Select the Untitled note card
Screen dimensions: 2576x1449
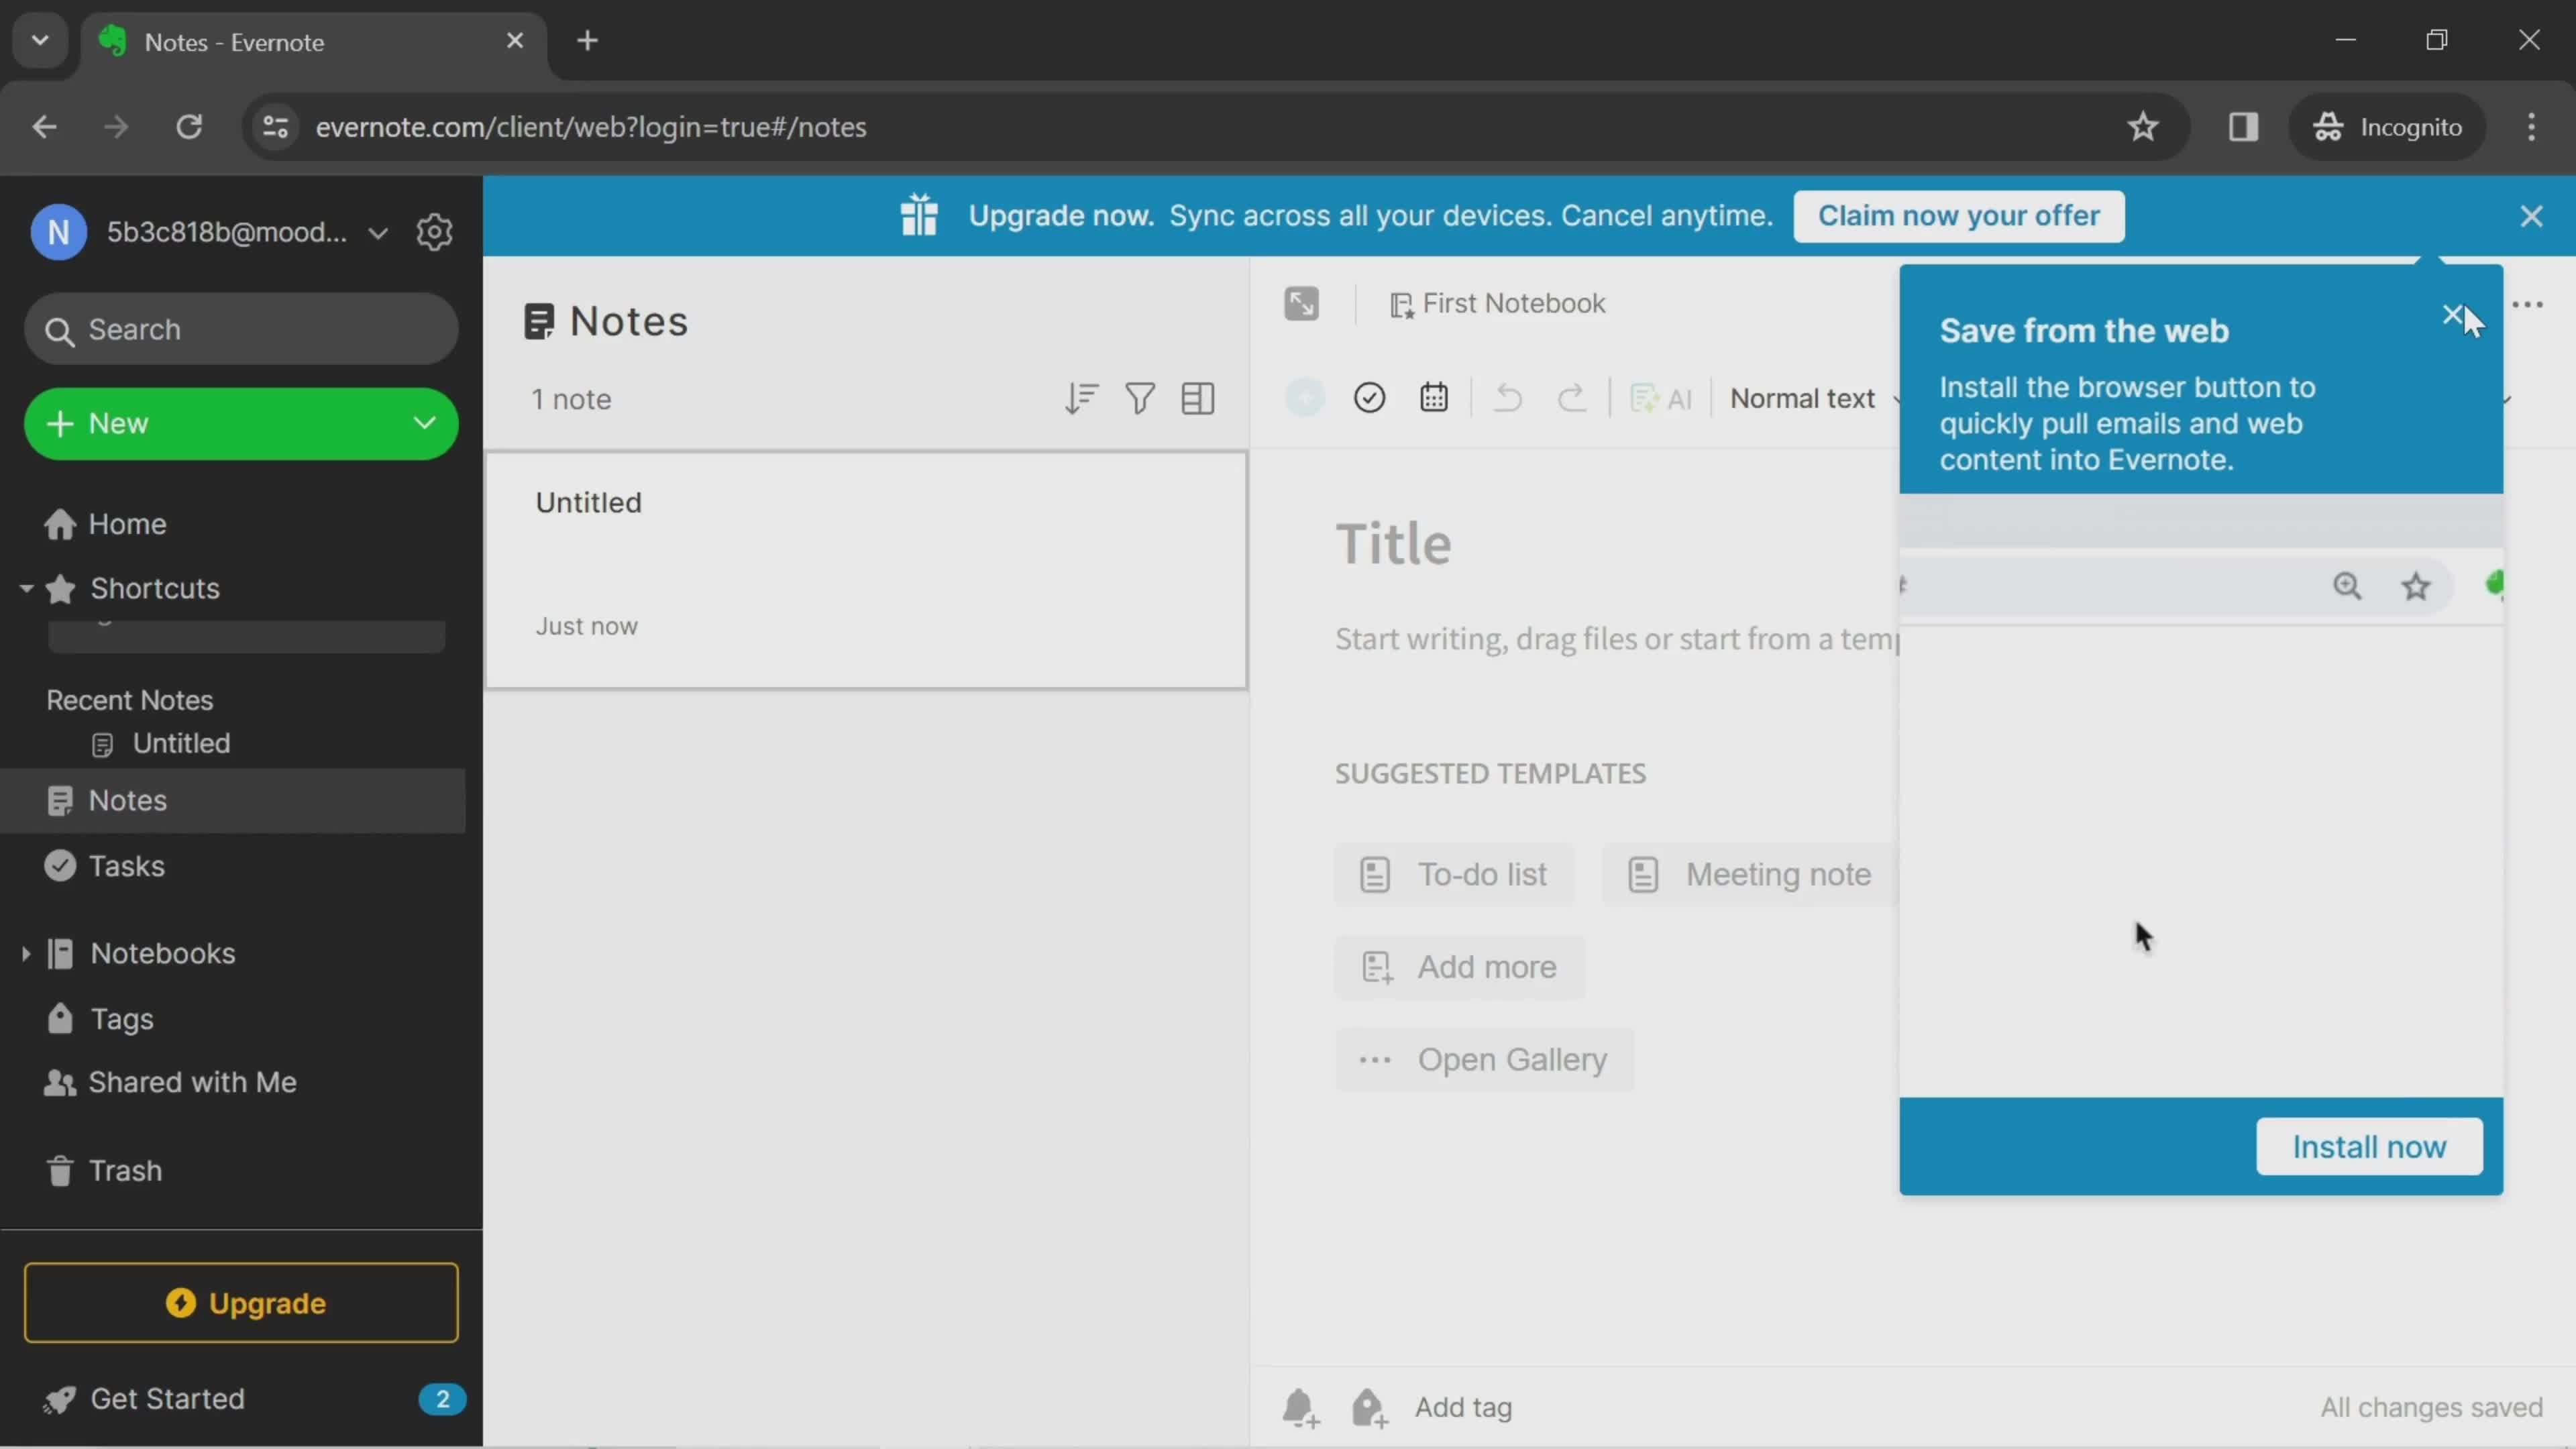[866, 570]
